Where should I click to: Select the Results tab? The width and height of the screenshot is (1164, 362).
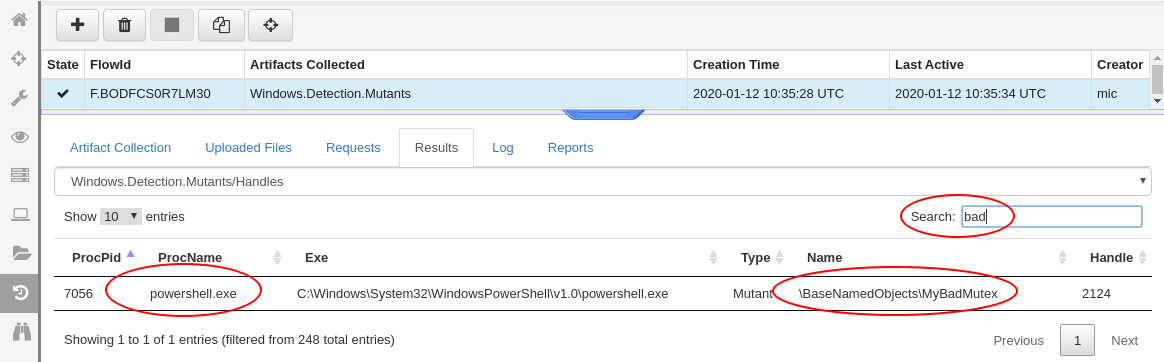click(436, 148)
